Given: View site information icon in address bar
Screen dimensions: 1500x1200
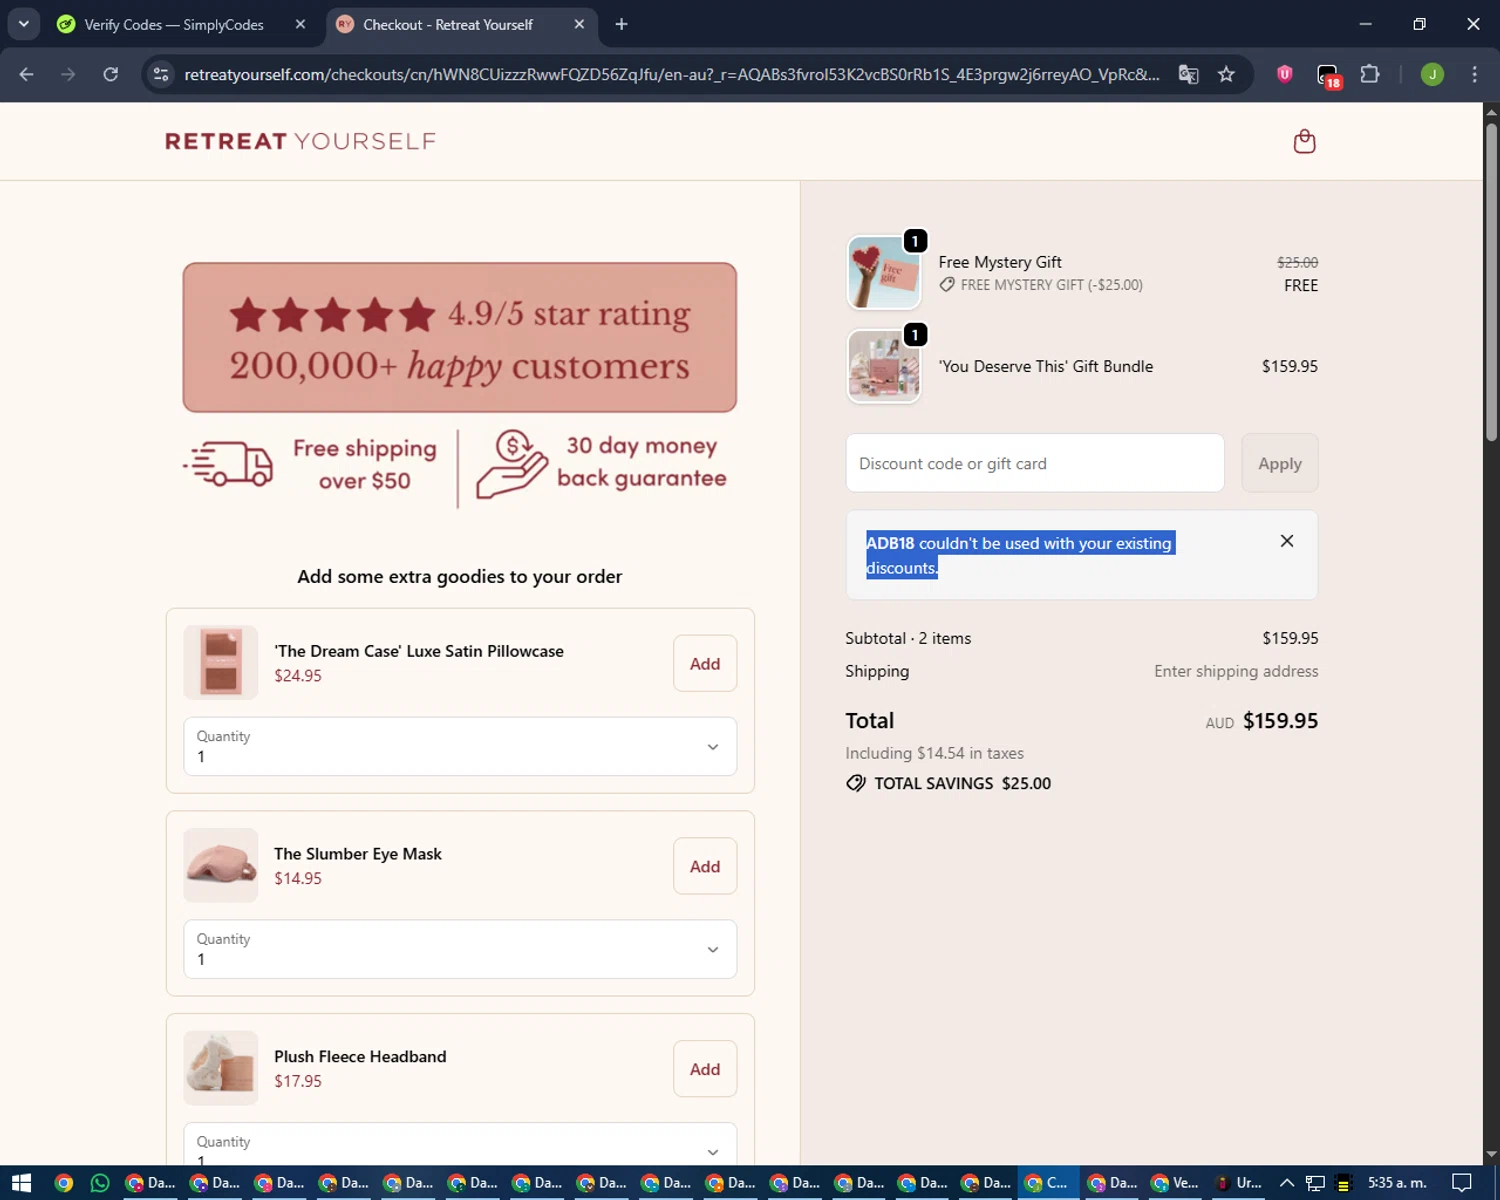Looking at the screenshot, I should tap(161, 74).
